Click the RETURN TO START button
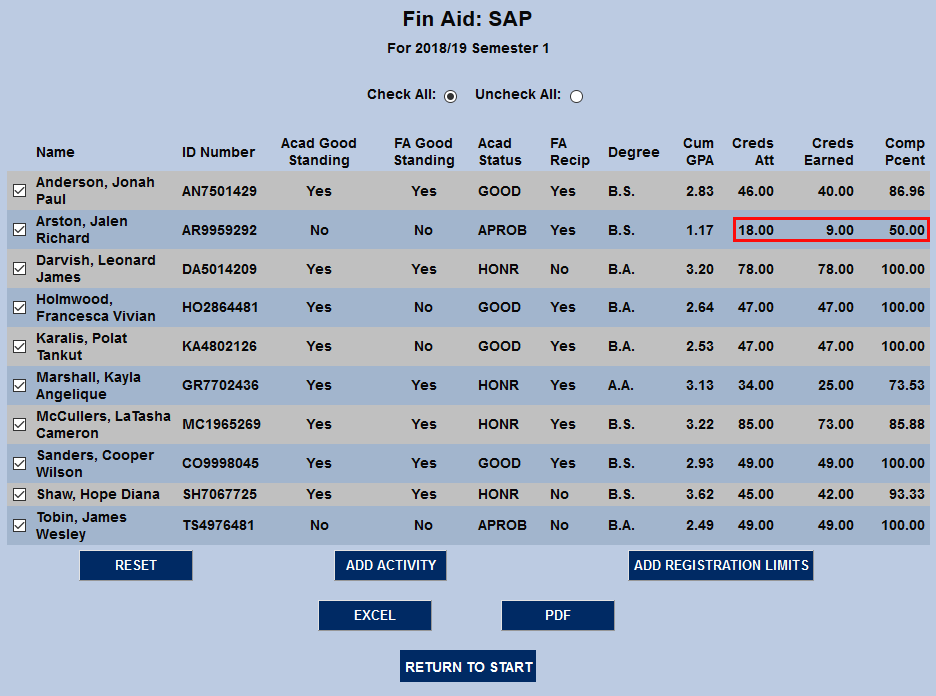The width and height of the screenshot is (936, 696). click(467, 666)
